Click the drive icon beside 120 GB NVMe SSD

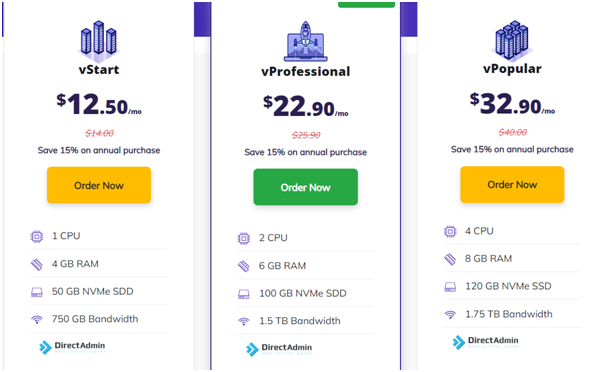pos(450,287)
